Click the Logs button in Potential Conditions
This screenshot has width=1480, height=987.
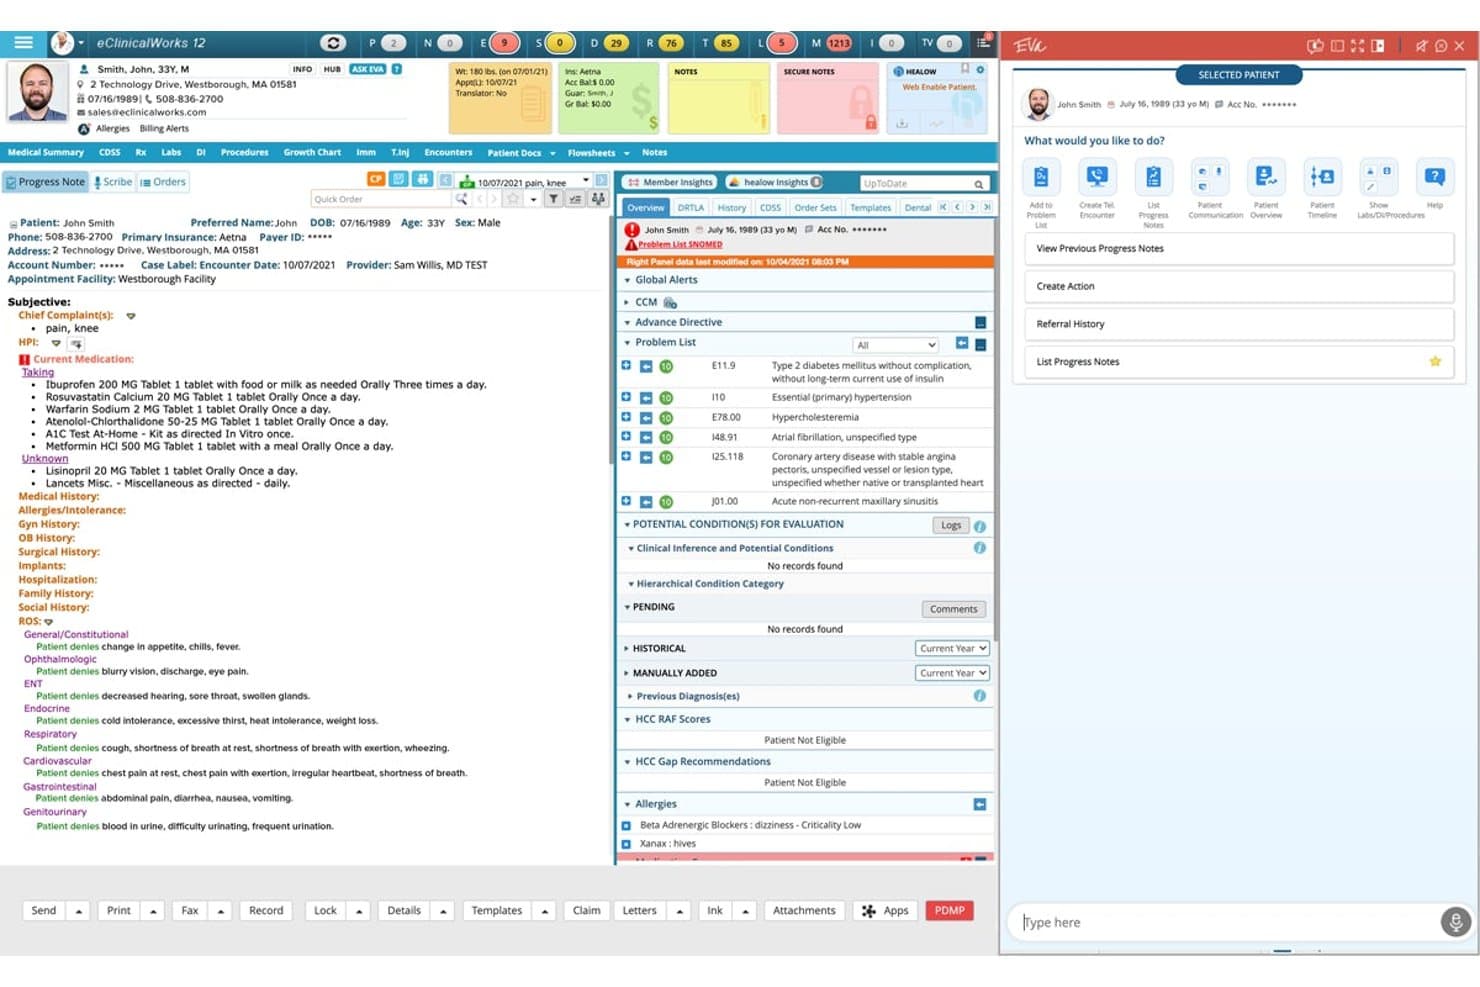tap(951, 525)
